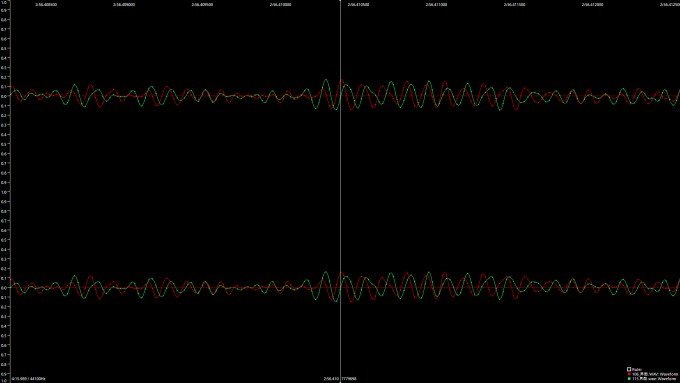Image resolution: width=680 pixels, height=383 pixels.
Task: Click the duration and 44100Hz sample rate readout
Action: (29, 379)
